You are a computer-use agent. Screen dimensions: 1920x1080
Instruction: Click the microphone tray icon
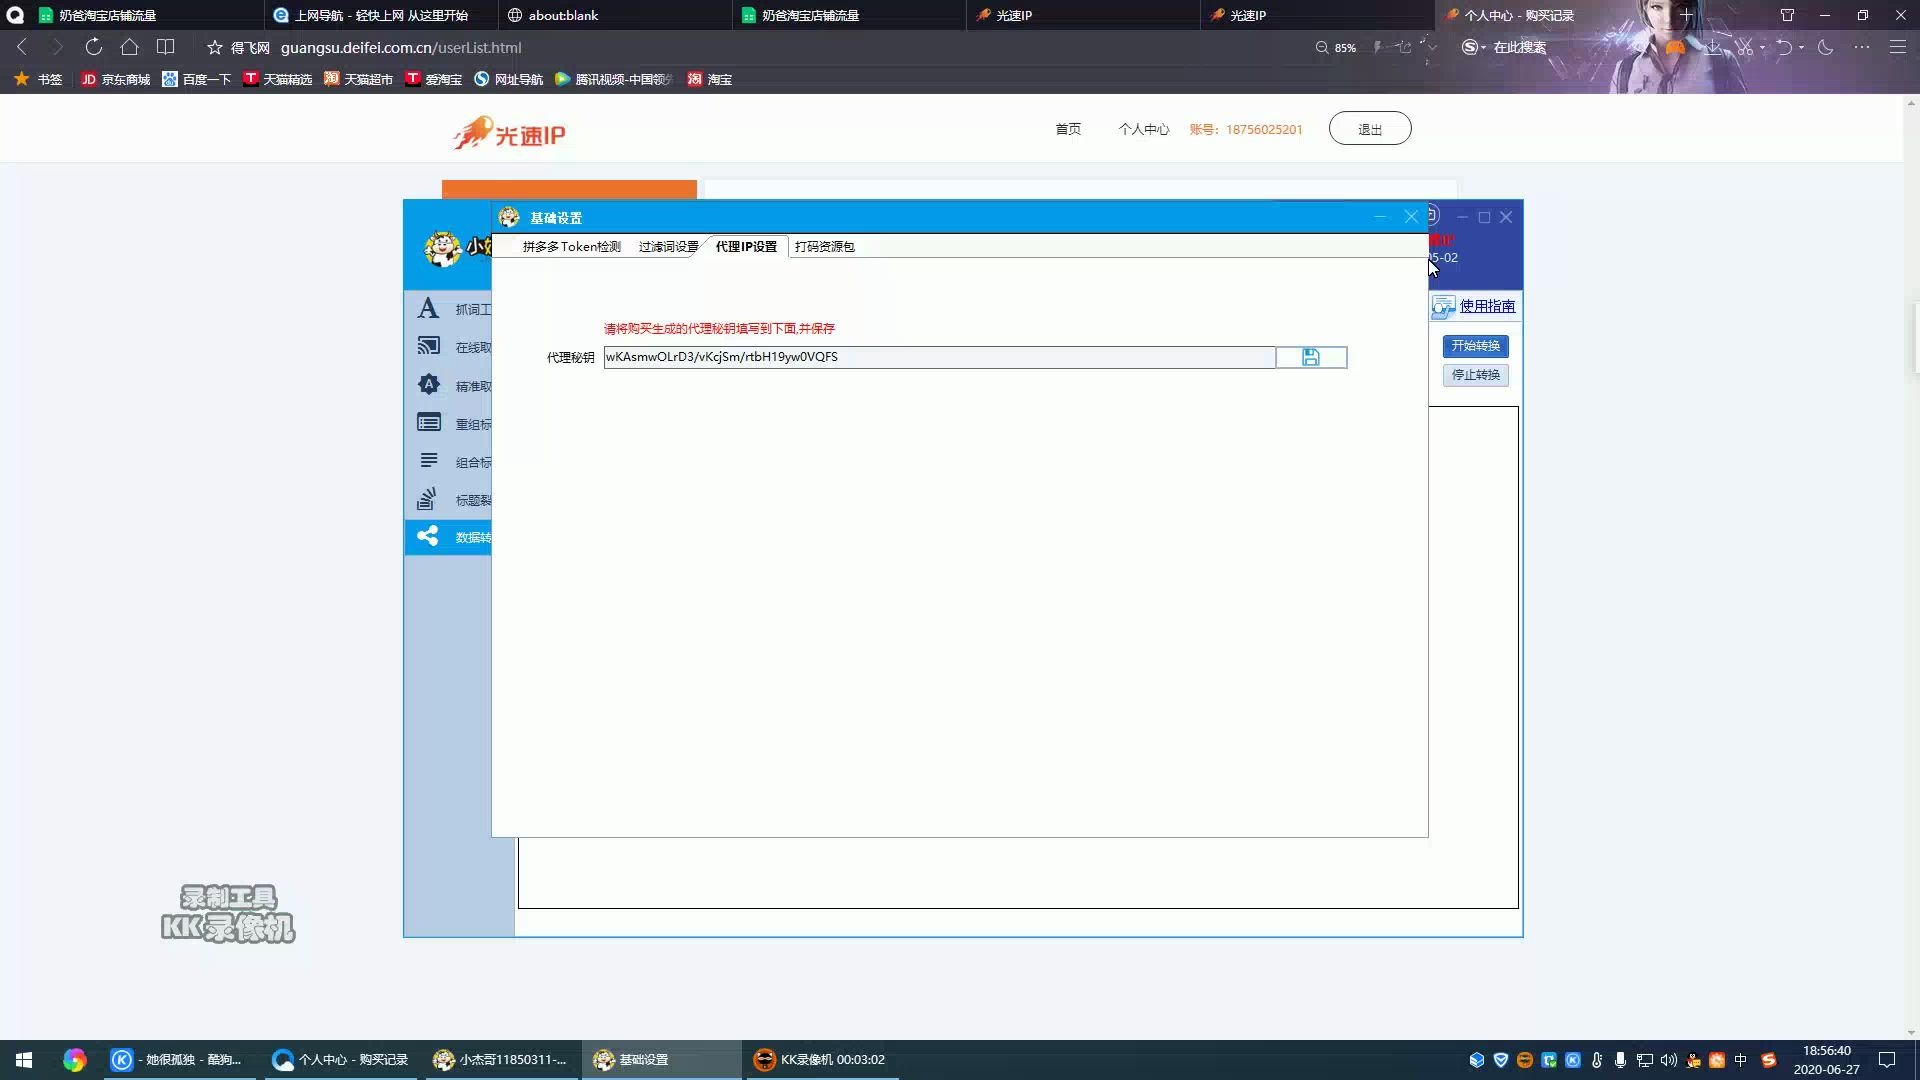[1620, 1060]
